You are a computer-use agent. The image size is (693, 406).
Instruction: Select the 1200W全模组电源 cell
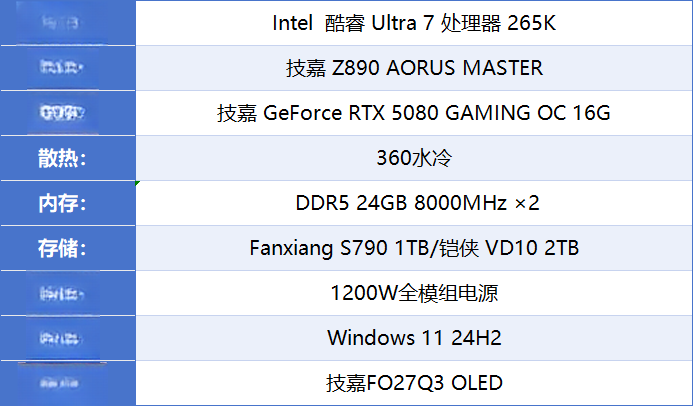coord(414,293)
